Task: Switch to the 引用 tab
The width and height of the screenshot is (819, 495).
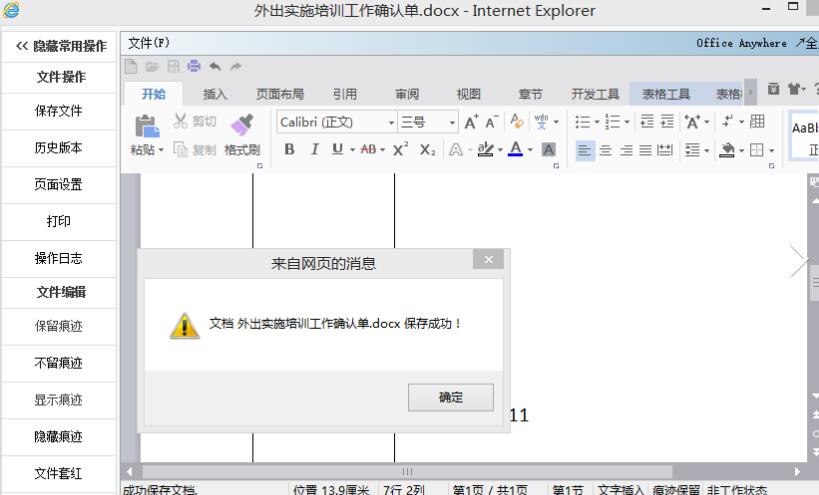Action: tap(345, 94)
